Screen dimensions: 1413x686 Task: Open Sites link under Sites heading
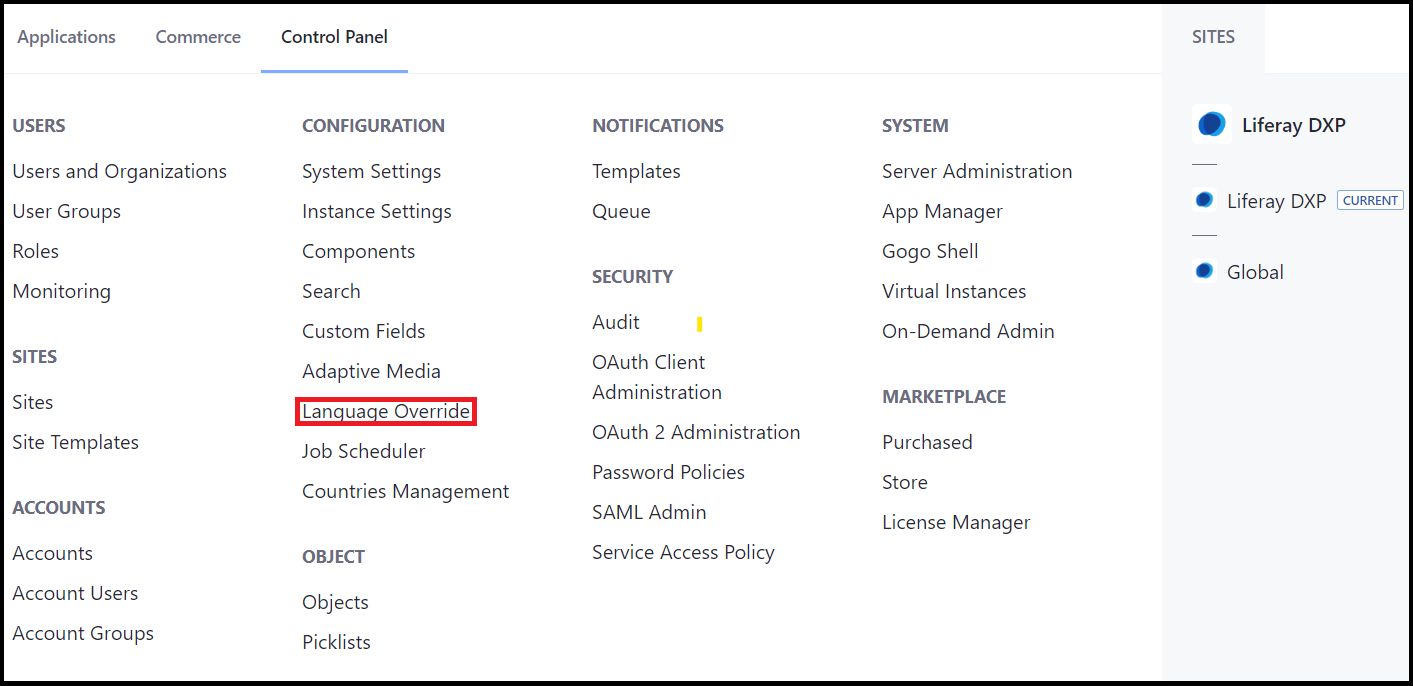pyautogui.click(x=32, y=402)
